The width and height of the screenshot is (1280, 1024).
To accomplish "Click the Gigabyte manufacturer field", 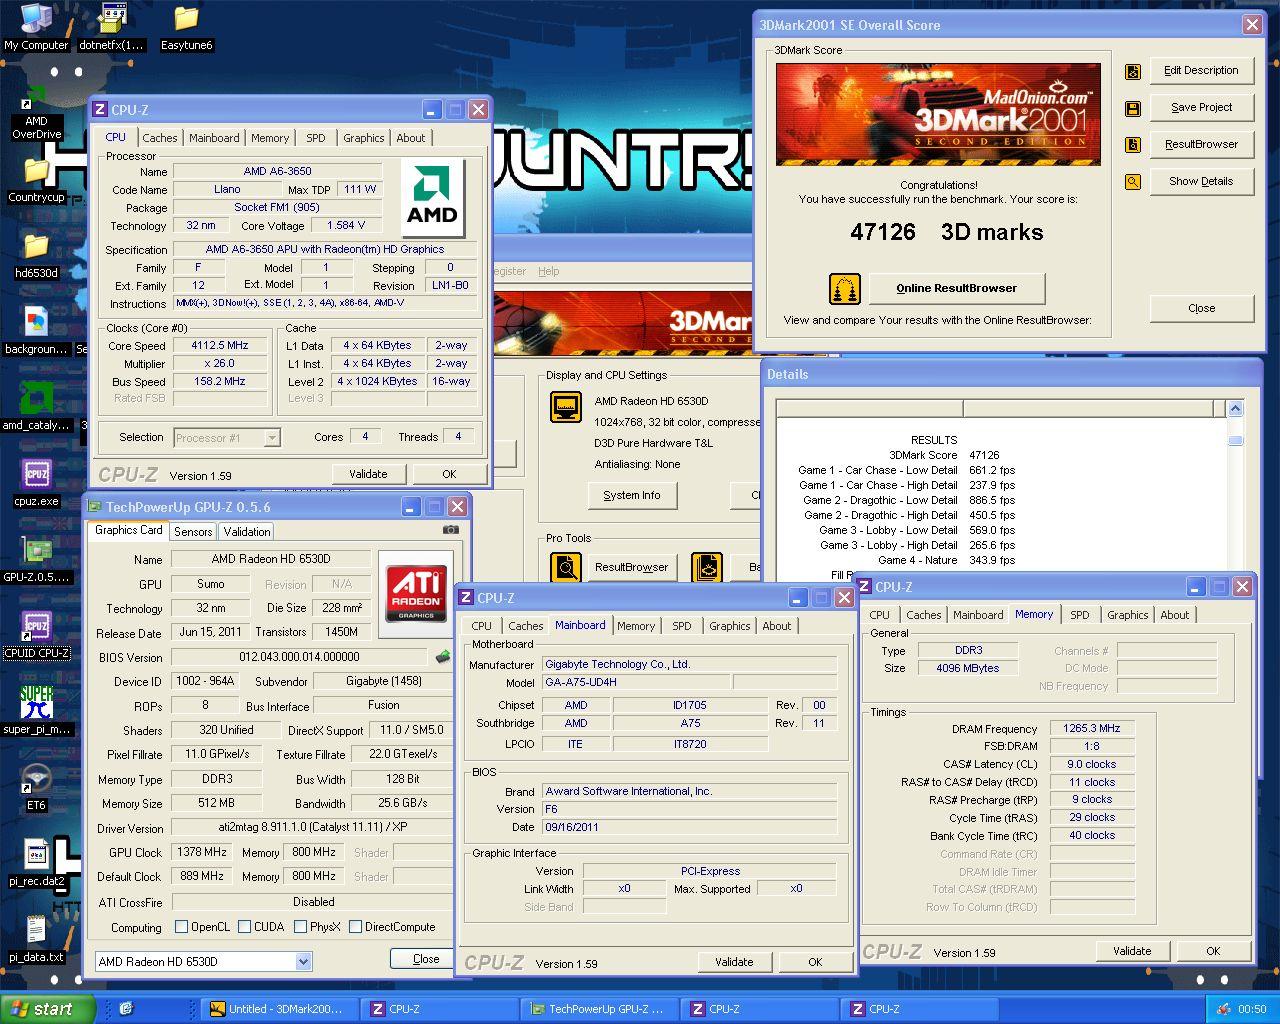I will 690,664.
